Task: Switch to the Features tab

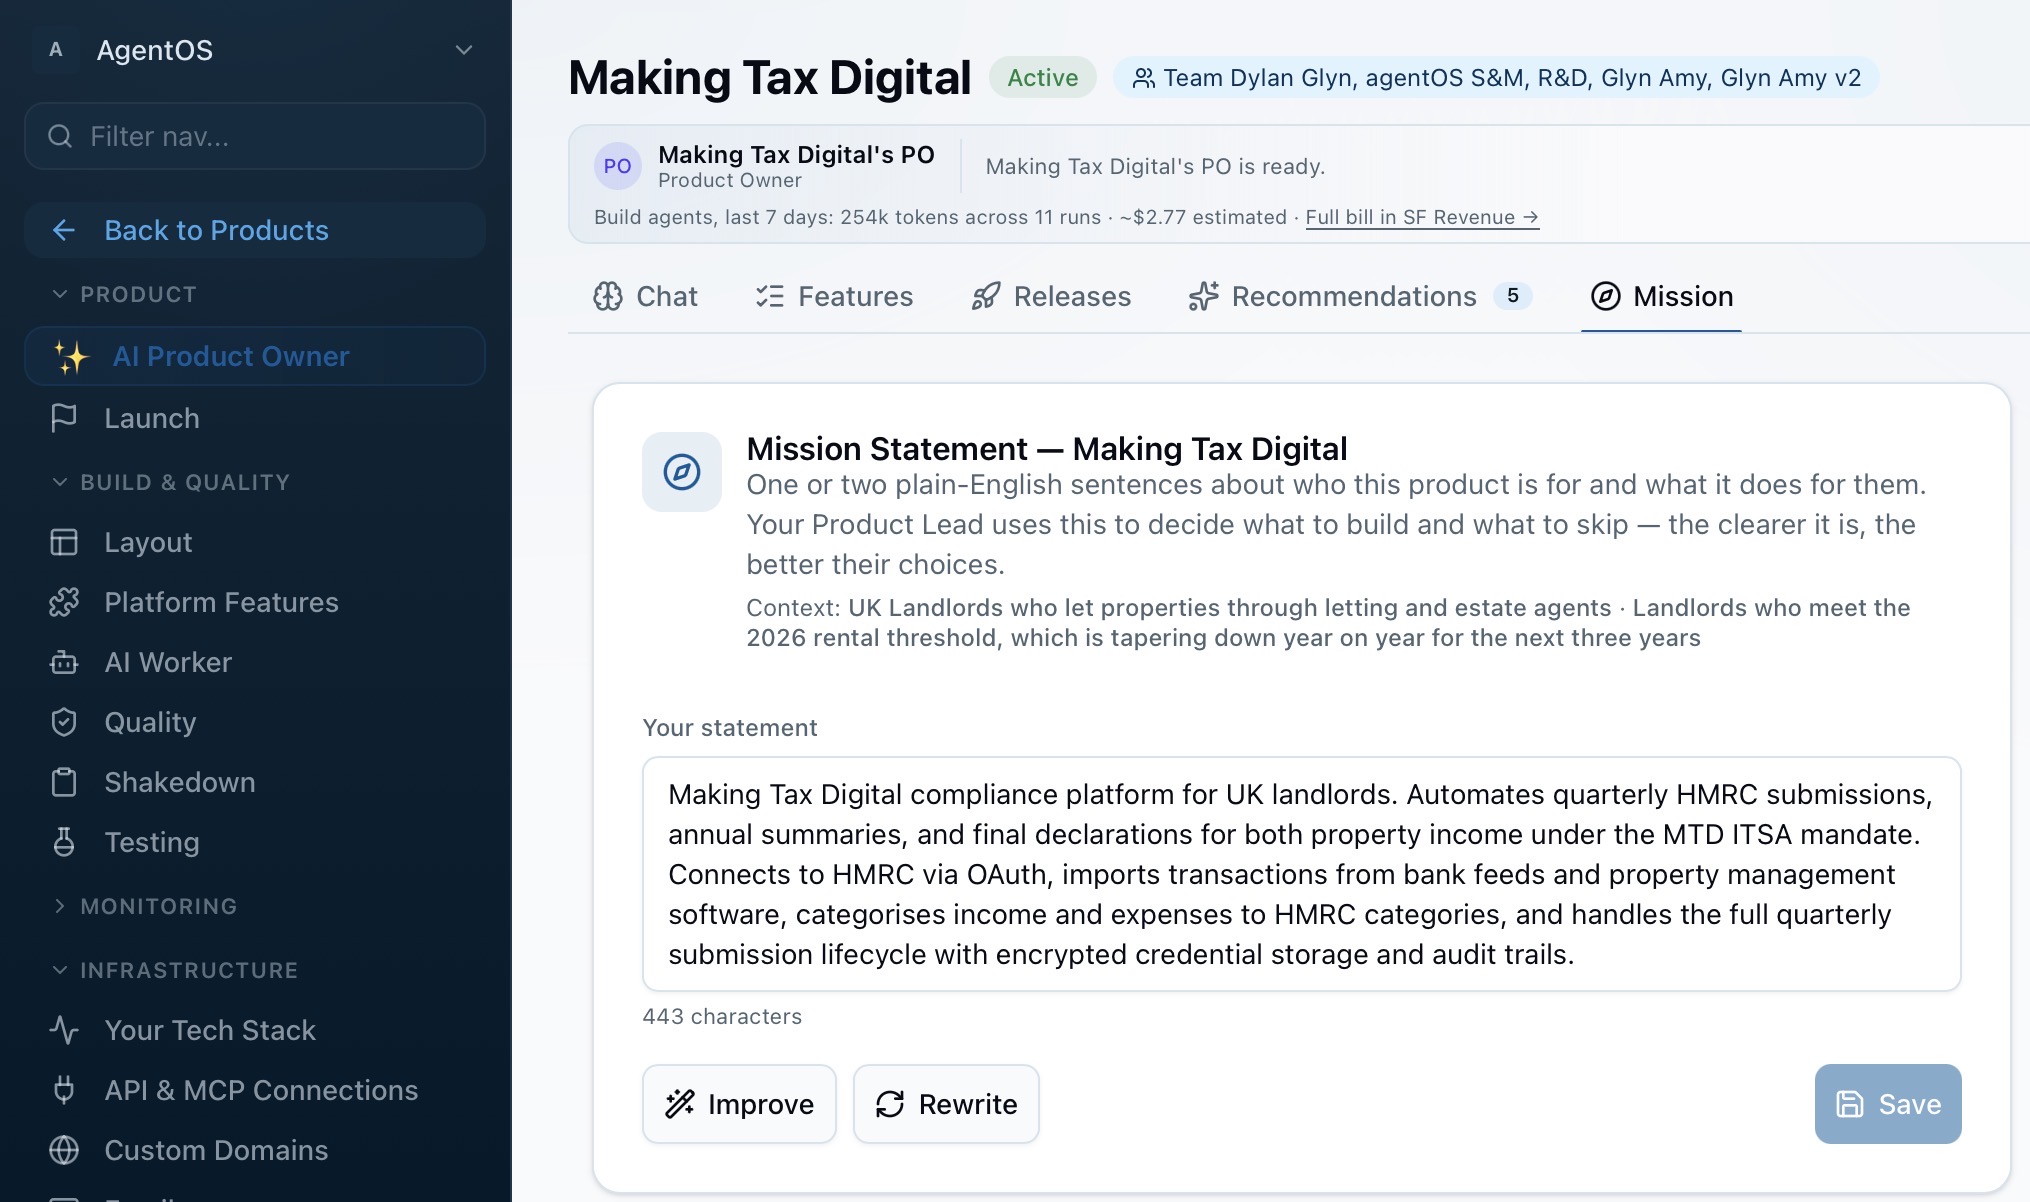Action: coord(834,296)
